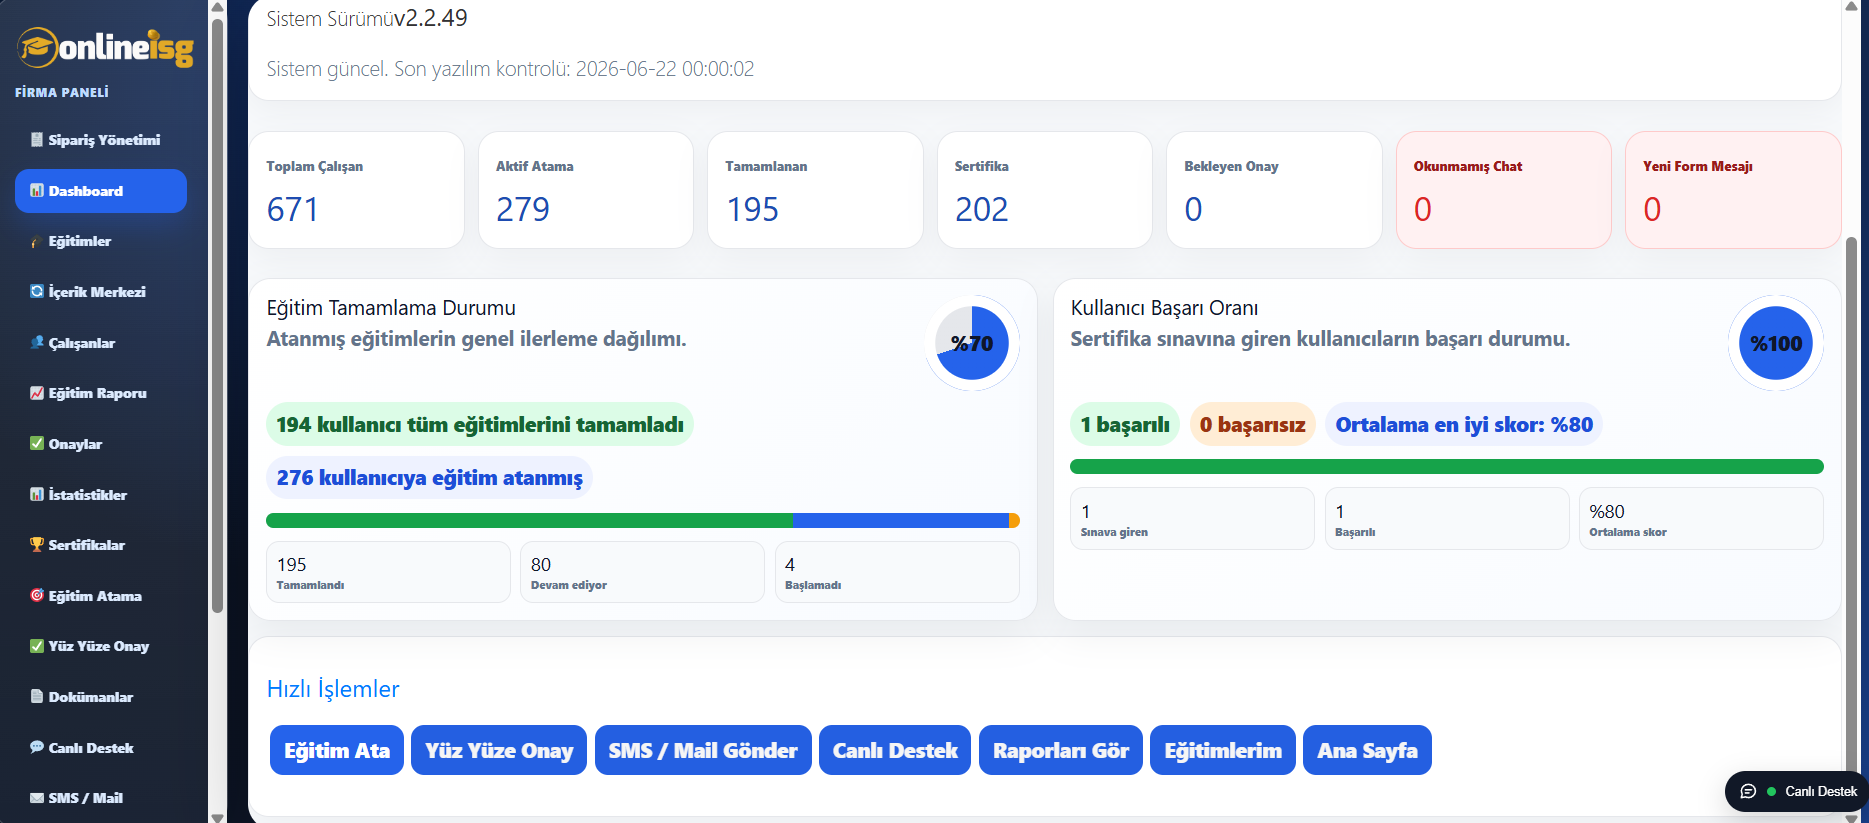Click the onlineisg logo
The height and width of the screenshot is (823, 1869).
click(x=105, y=47)
